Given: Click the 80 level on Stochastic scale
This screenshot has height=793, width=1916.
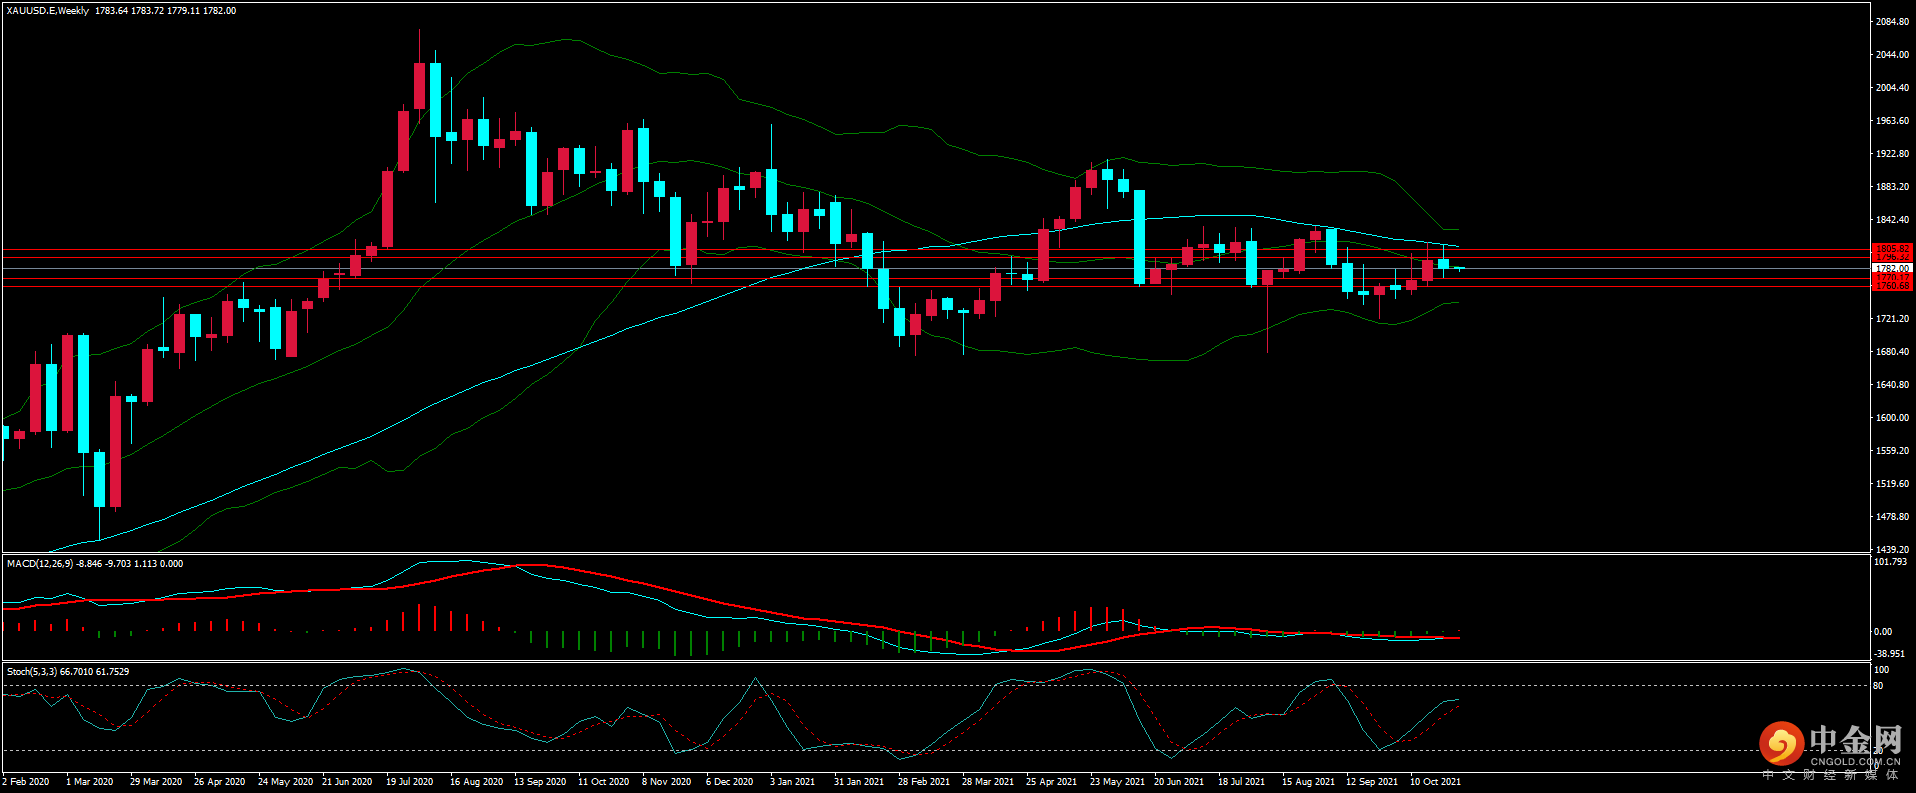Looking at the screenshot, I should (1878, 686).
